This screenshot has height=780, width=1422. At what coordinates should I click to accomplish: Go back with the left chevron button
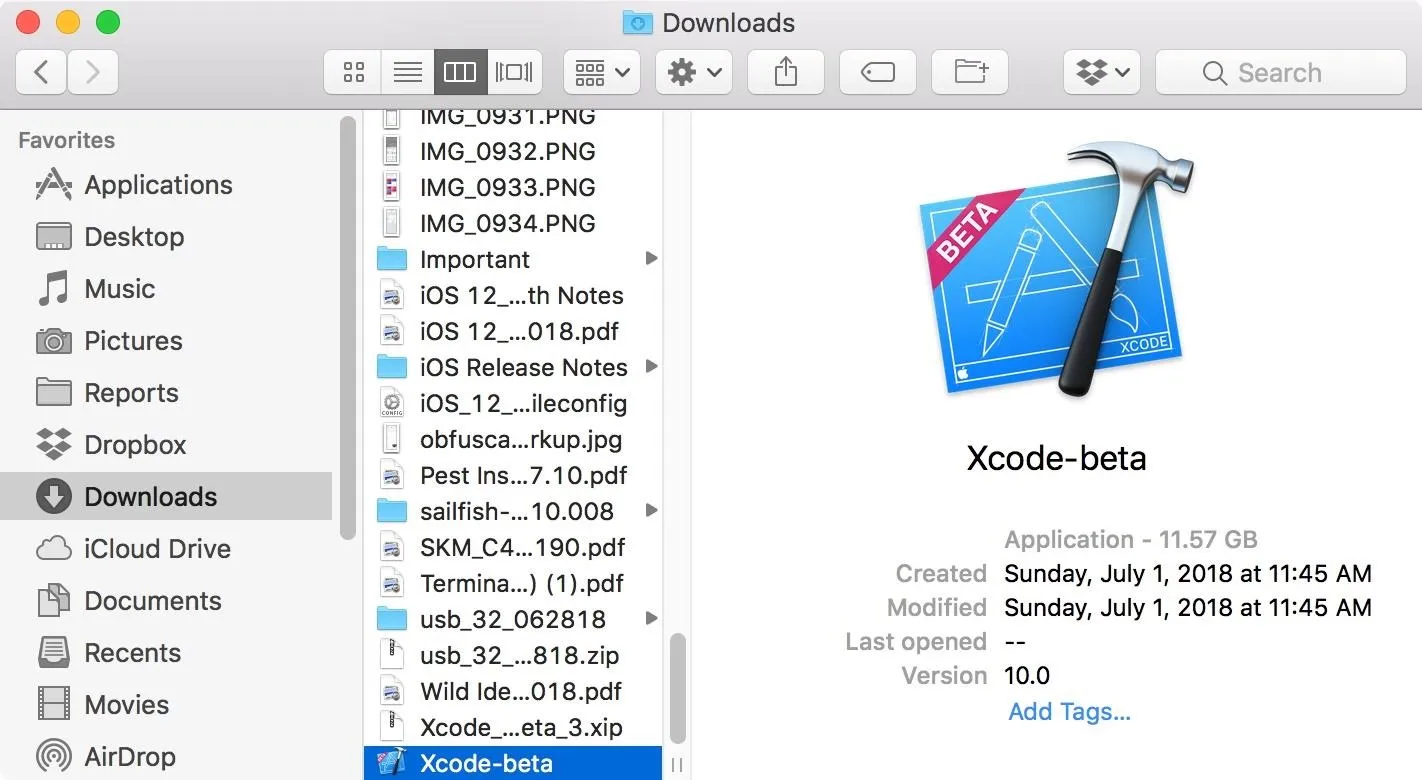[x=42, y=72]
